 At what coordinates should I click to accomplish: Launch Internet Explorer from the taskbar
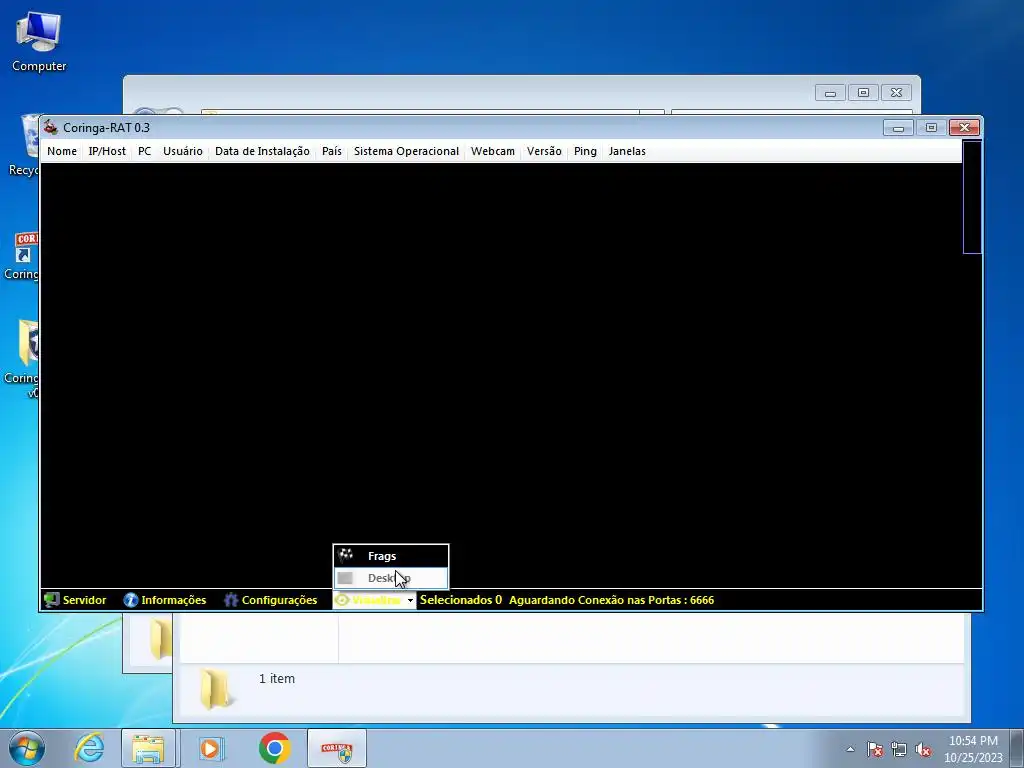coord(89,748)
